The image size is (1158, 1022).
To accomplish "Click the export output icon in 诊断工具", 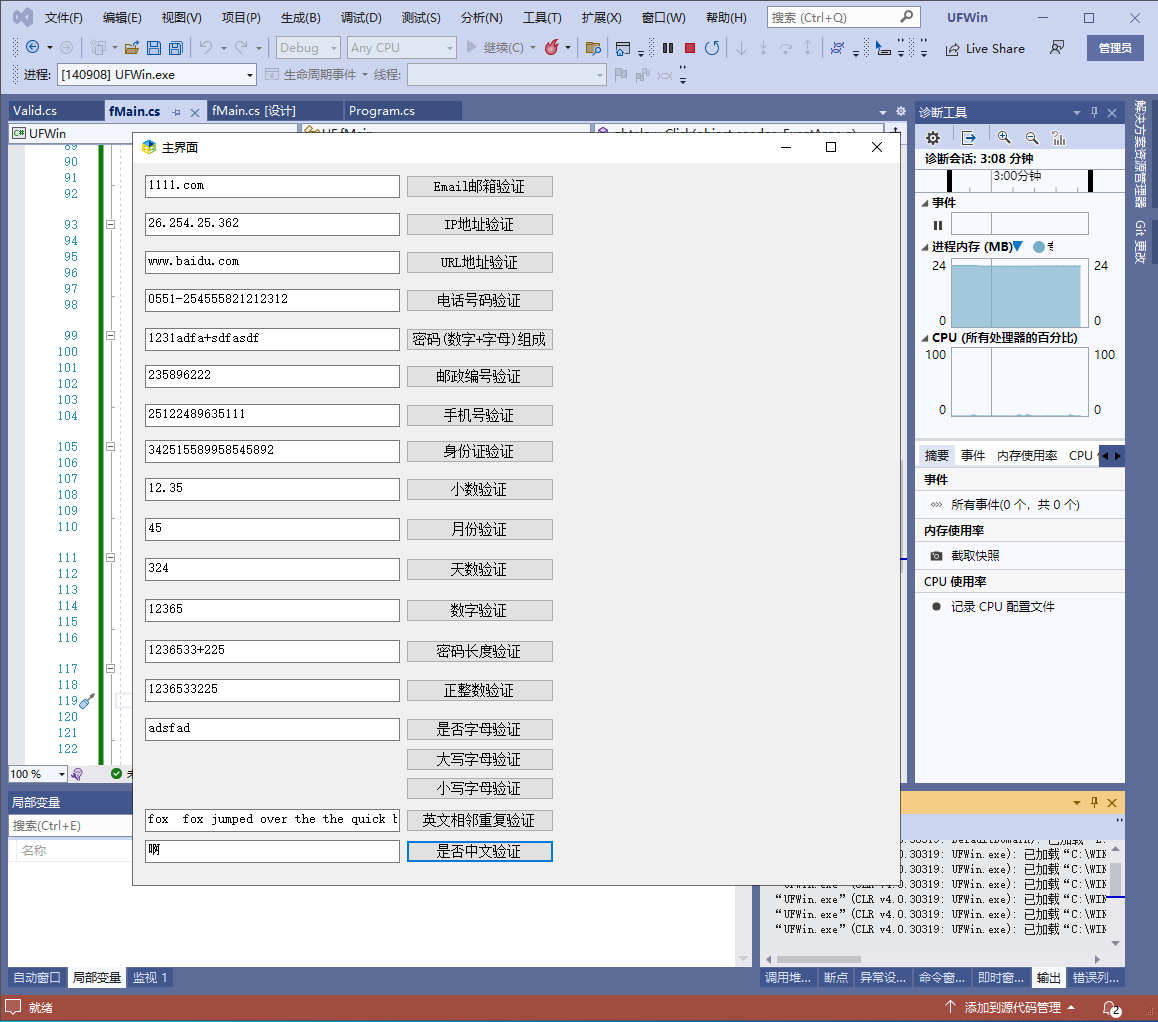I will point(968,138).
